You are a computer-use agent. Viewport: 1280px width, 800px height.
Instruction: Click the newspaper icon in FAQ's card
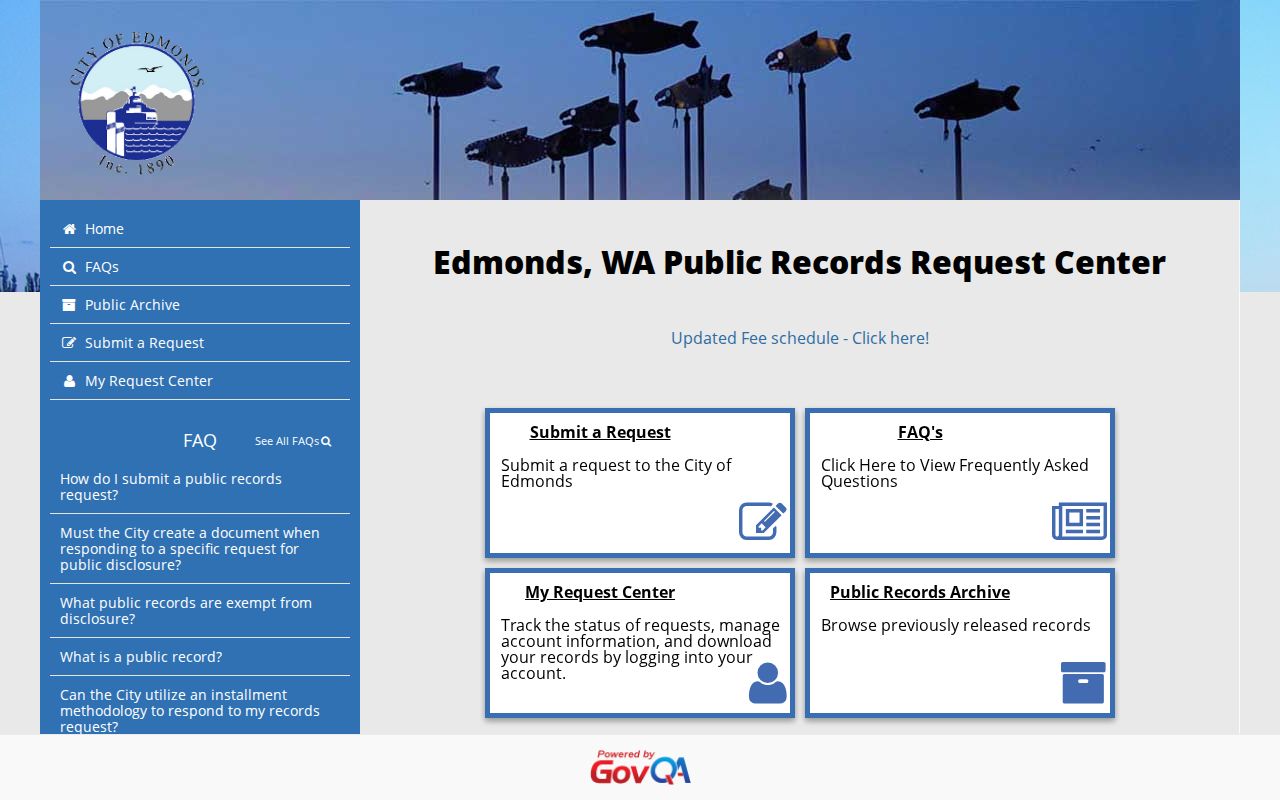(x=1080, y=521)
